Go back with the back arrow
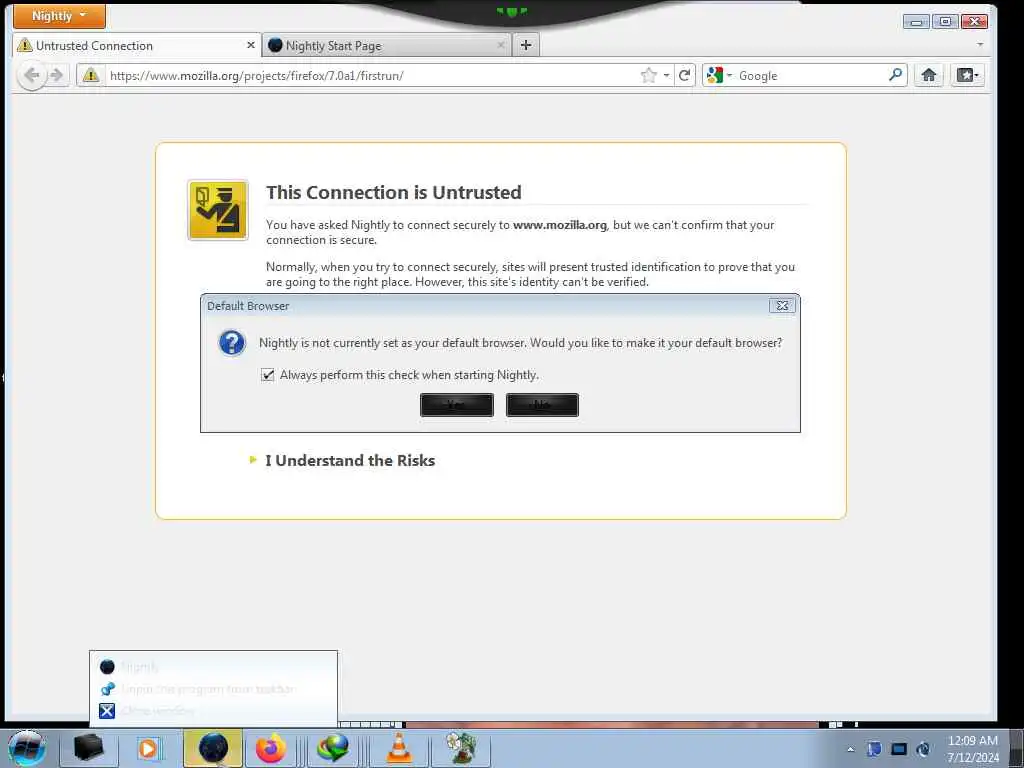 coord(31,76)
